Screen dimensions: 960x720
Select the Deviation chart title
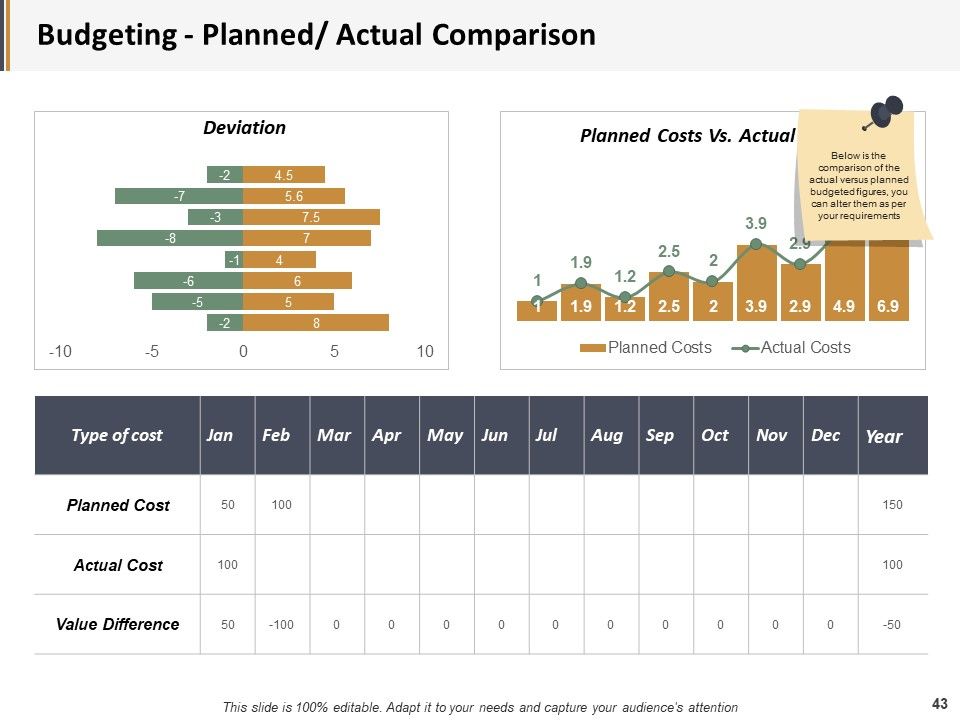[x=244, y=127]
